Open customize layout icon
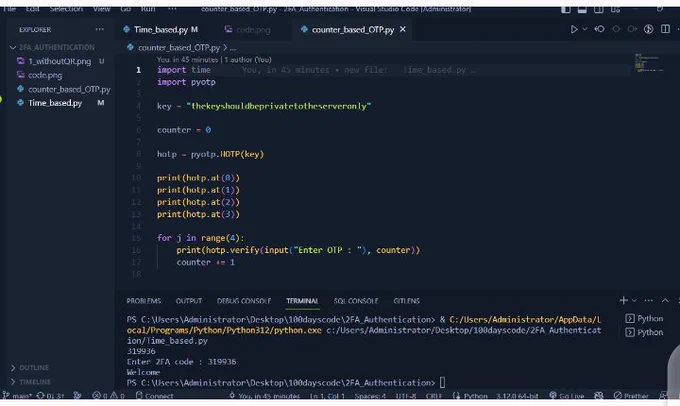 pyautogui.click(x=615, y=9)
